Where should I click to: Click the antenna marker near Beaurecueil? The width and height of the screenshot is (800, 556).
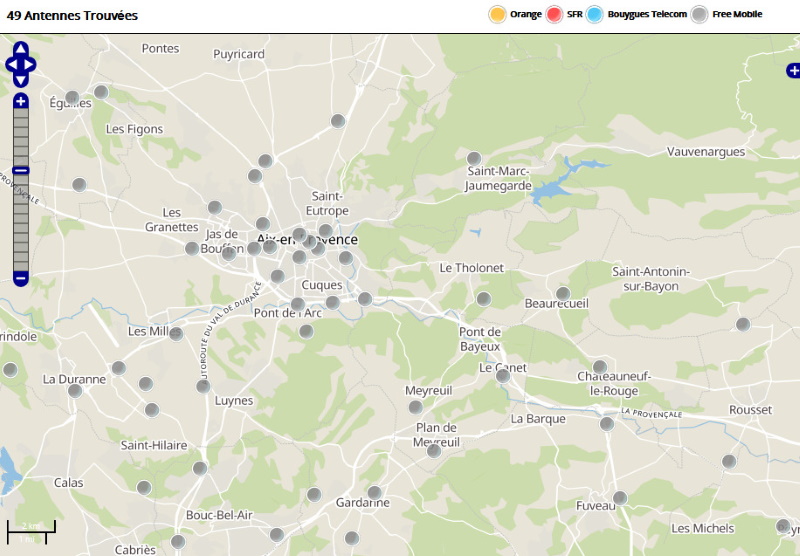pos(563,294)
